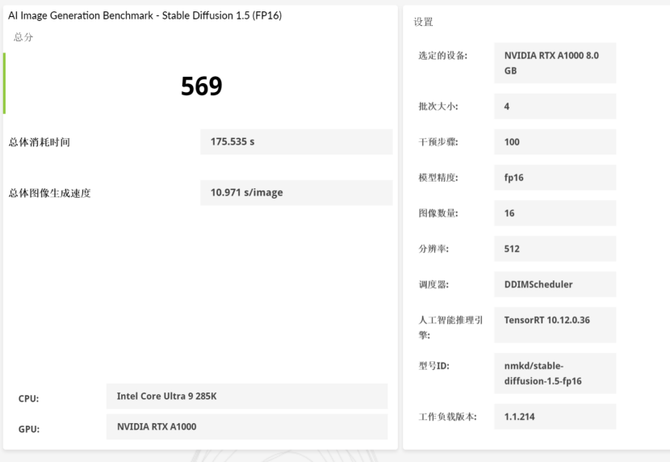The height and width of the screenshot is (462, 670).
Task: Click the green score indicator bar
Action: click(x=5, y=84)
